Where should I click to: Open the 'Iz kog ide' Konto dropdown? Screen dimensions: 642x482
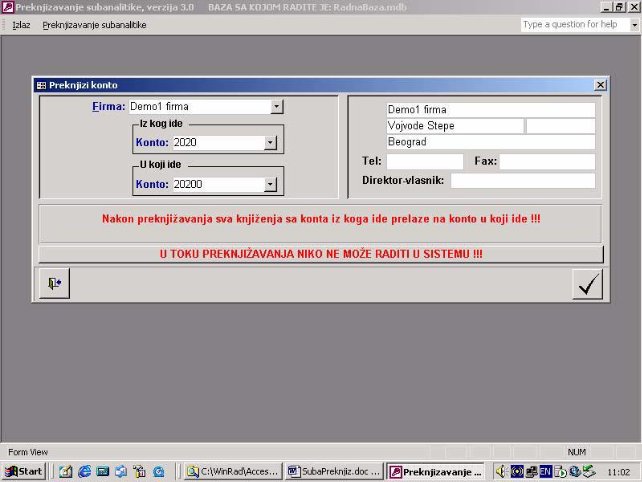(269, 143)
